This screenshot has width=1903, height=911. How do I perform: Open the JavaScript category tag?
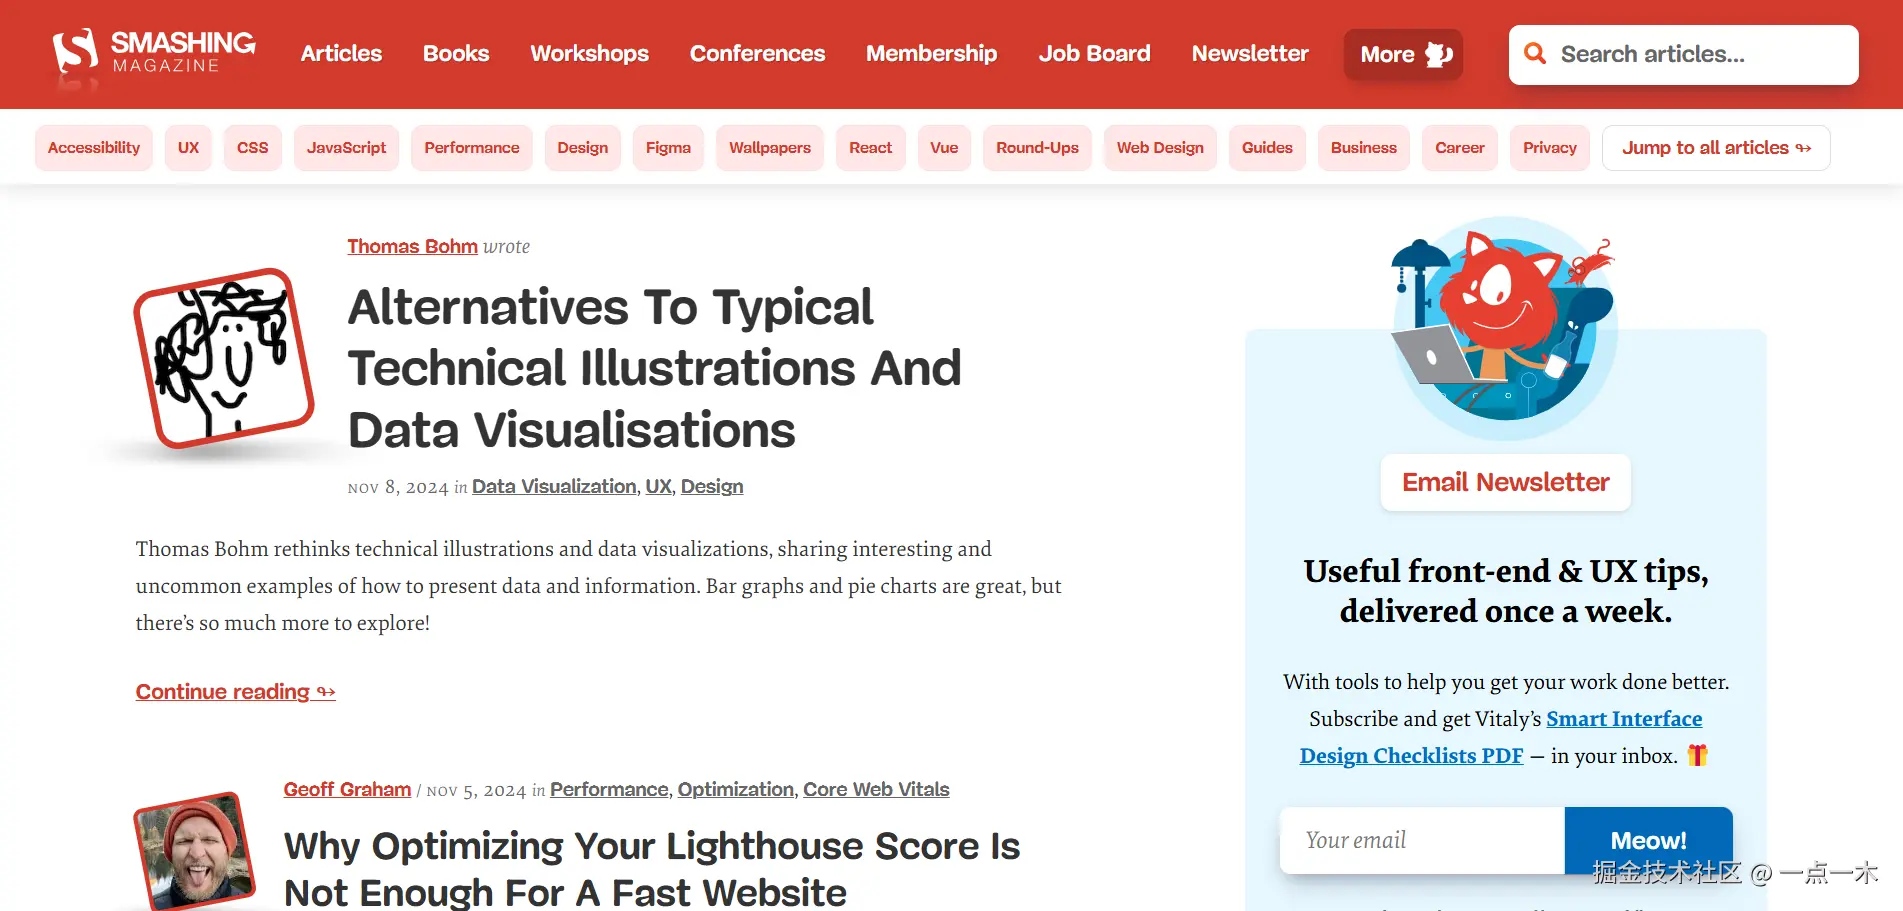pos(346,148)
